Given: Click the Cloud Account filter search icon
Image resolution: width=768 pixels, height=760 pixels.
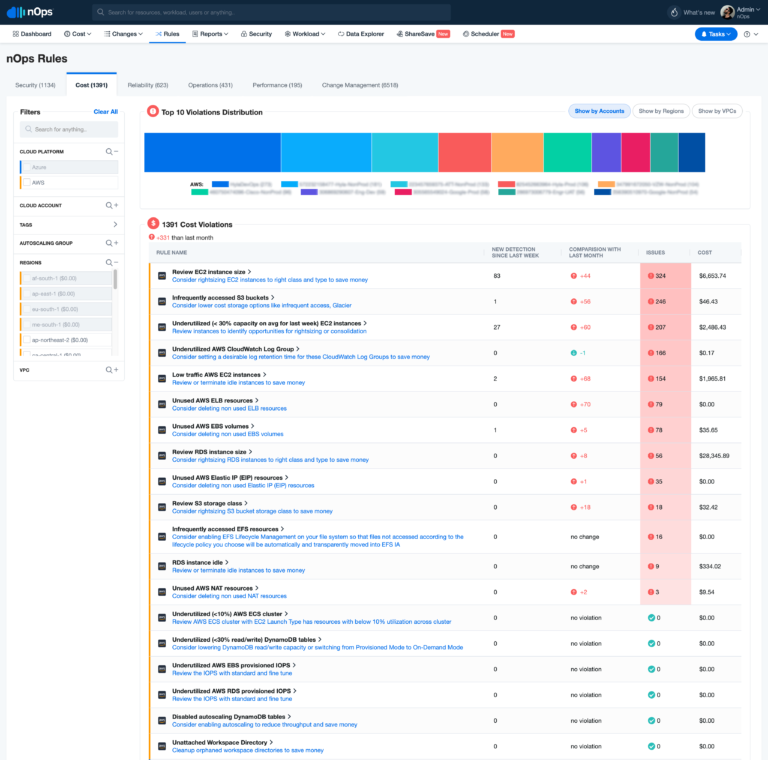Looking at the screenshot, I should [x=109, y=204].
